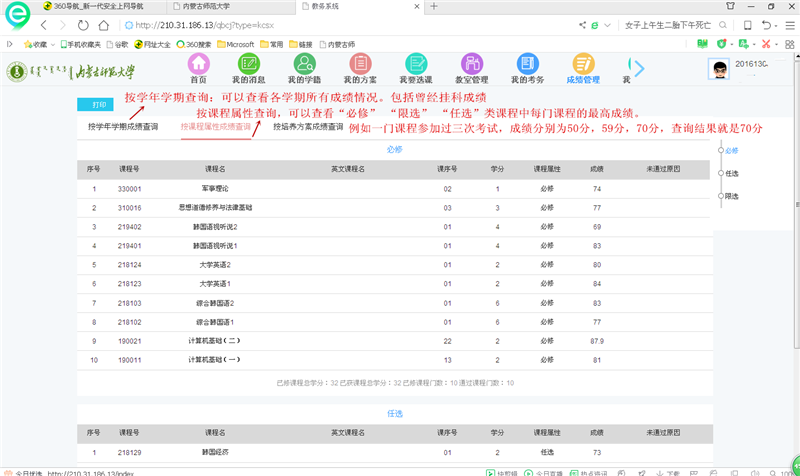The width and height of the screenshot is (800, 476).
Task: Open a new browser tab with plus button
Action: pyautogui.click(x=433, y=6)
